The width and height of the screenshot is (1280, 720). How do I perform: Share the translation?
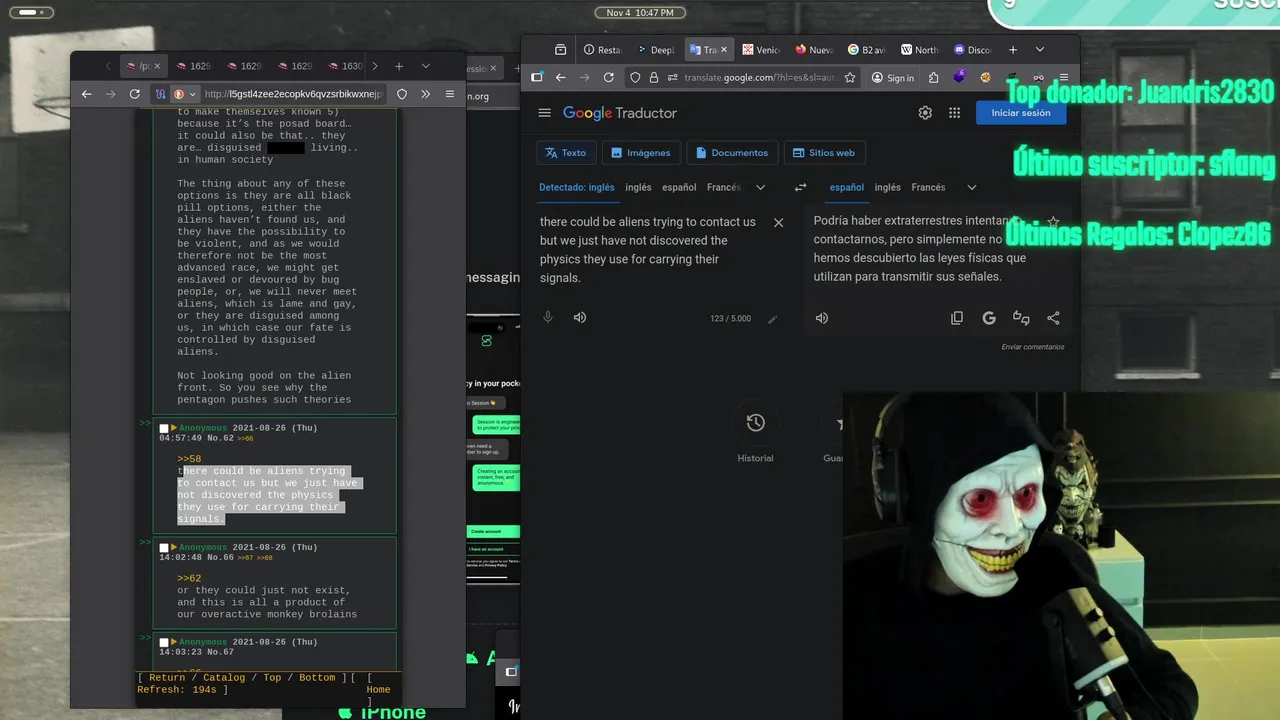[1053, 318]
